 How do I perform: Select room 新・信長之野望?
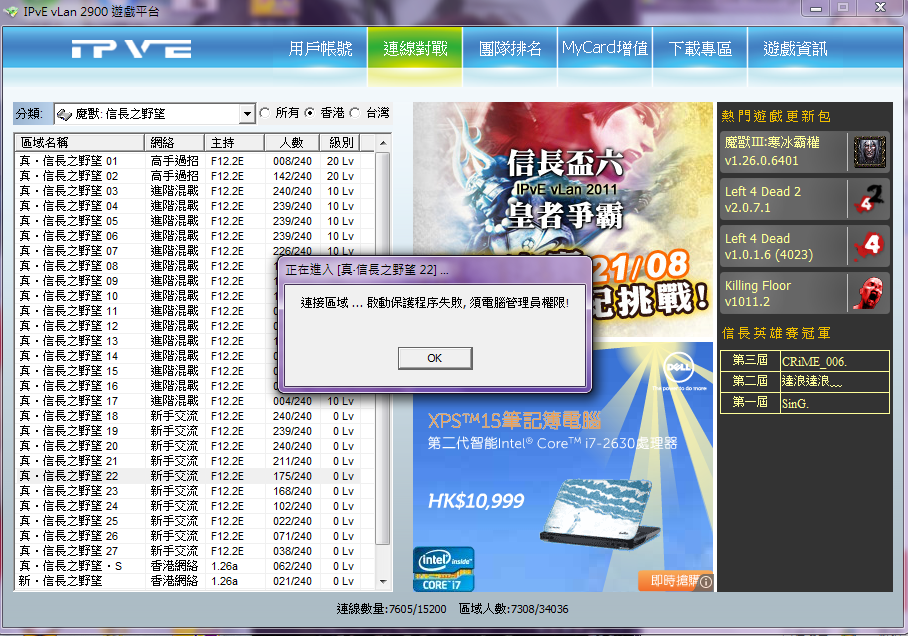pyautogui.click(x=188, y=582)
